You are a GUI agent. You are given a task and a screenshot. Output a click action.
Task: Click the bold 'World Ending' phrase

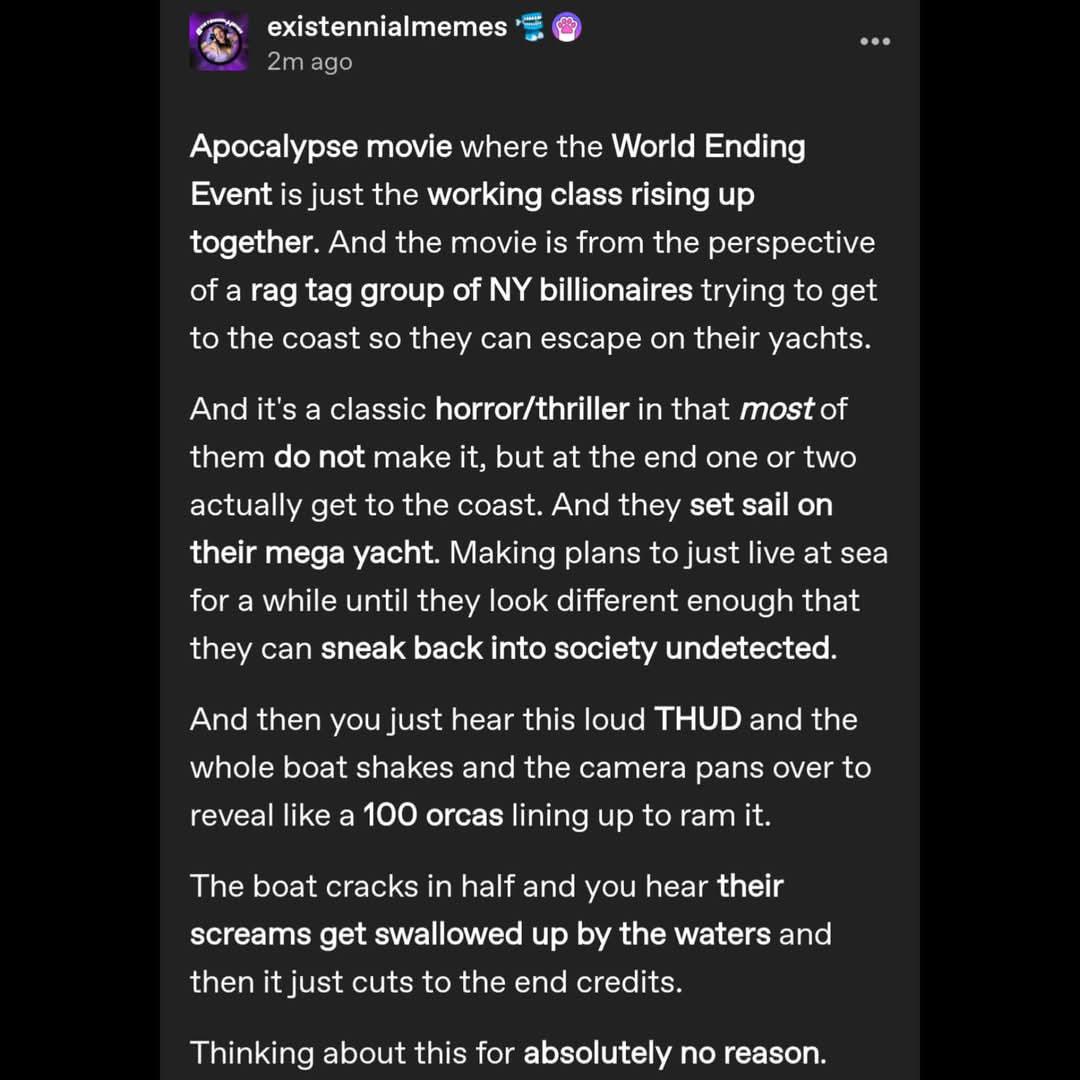(x=708, y=147)
